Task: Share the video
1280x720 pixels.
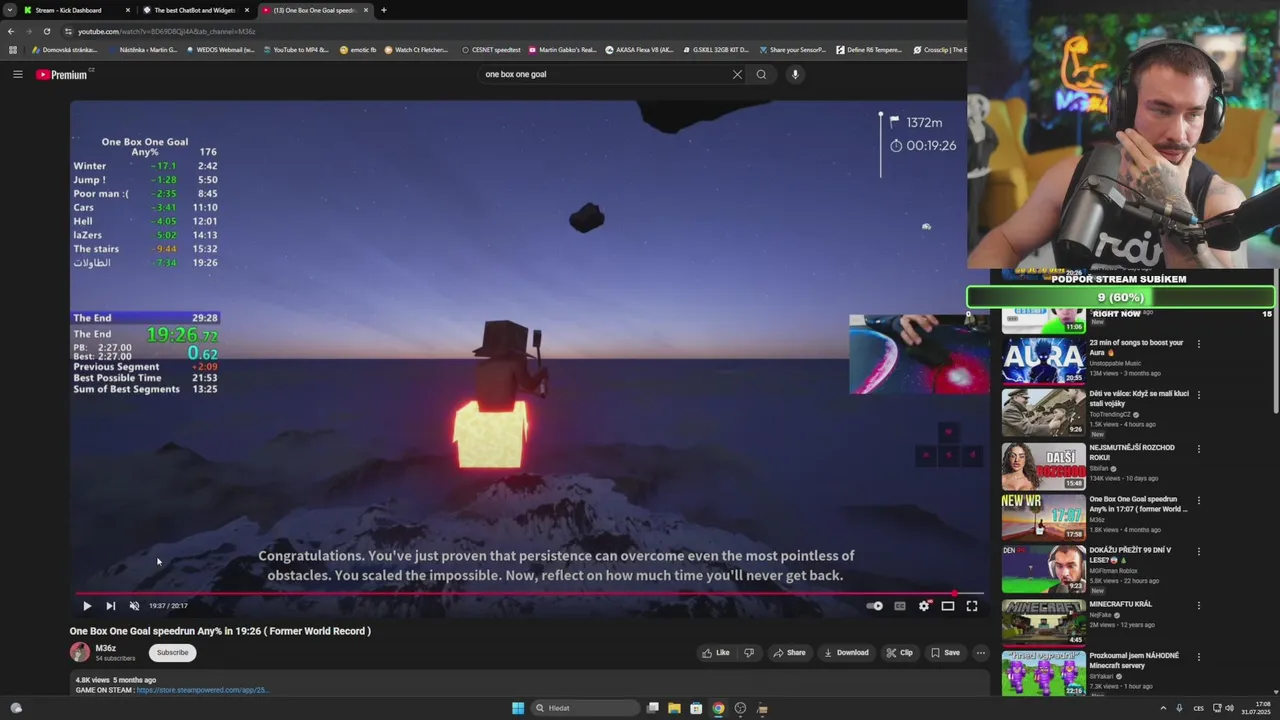Action: tap(789, 653)
